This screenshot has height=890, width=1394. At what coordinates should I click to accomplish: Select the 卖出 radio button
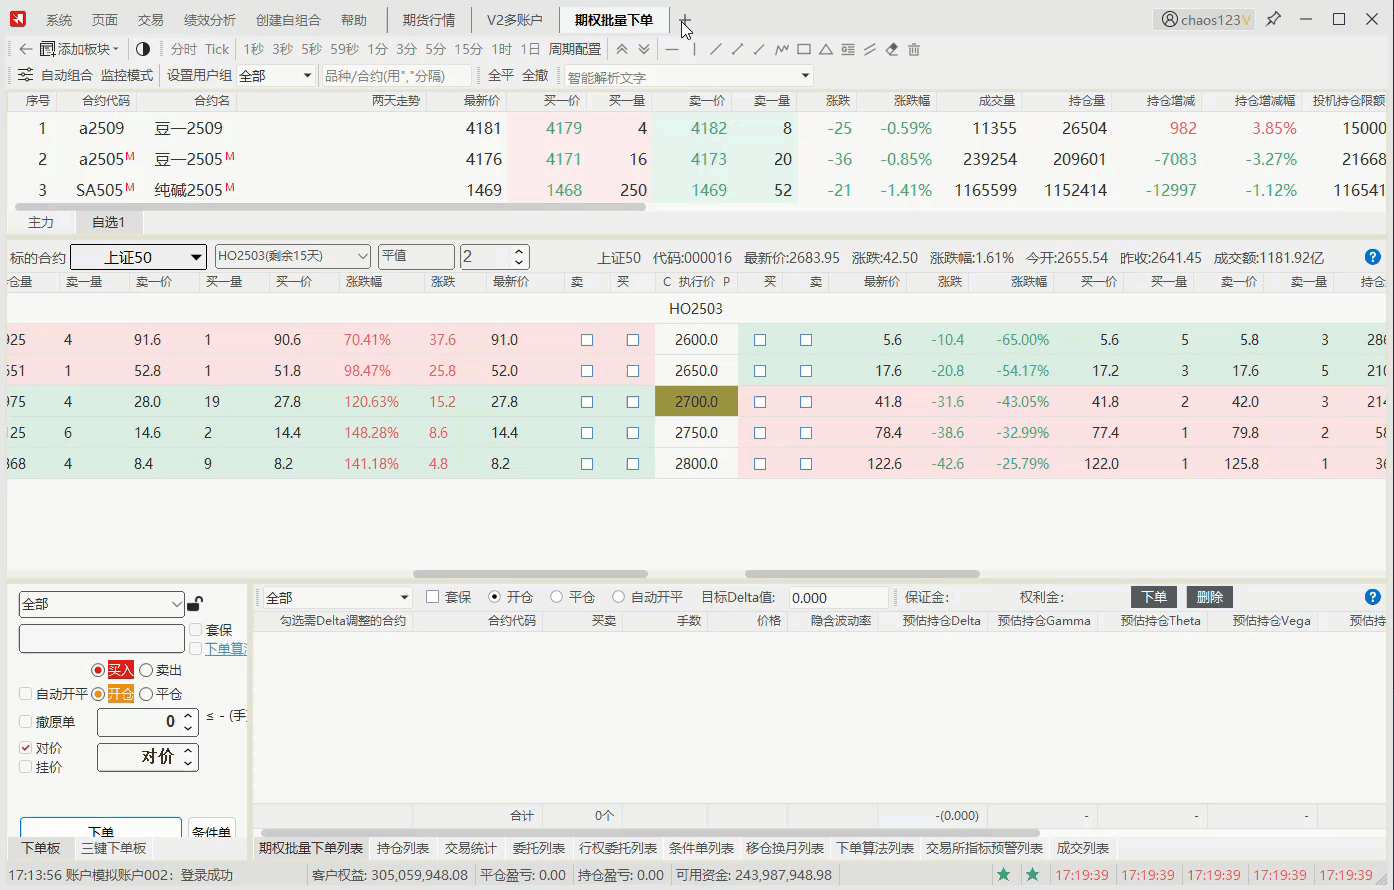tap(146, 670)
